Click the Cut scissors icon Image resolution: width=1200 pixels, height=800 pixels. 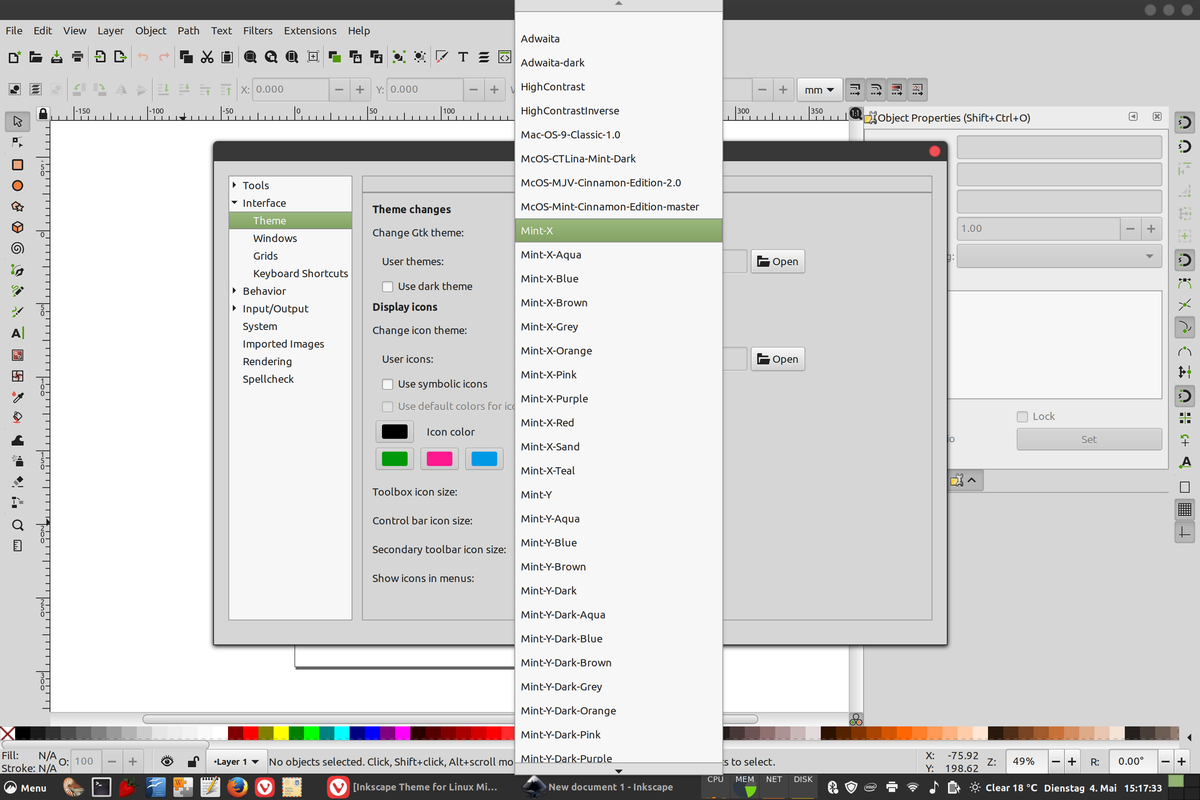(207, 57)
